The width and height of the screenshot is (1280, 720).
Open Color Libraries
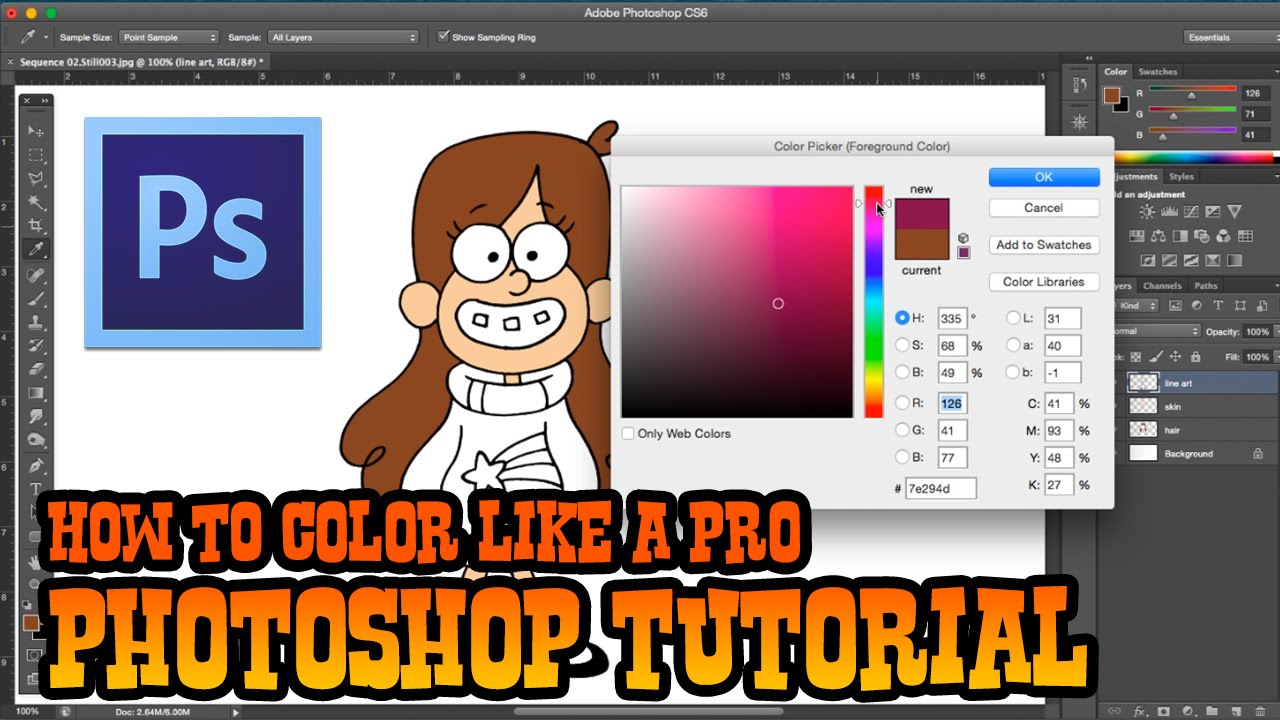pos(1044,282)
